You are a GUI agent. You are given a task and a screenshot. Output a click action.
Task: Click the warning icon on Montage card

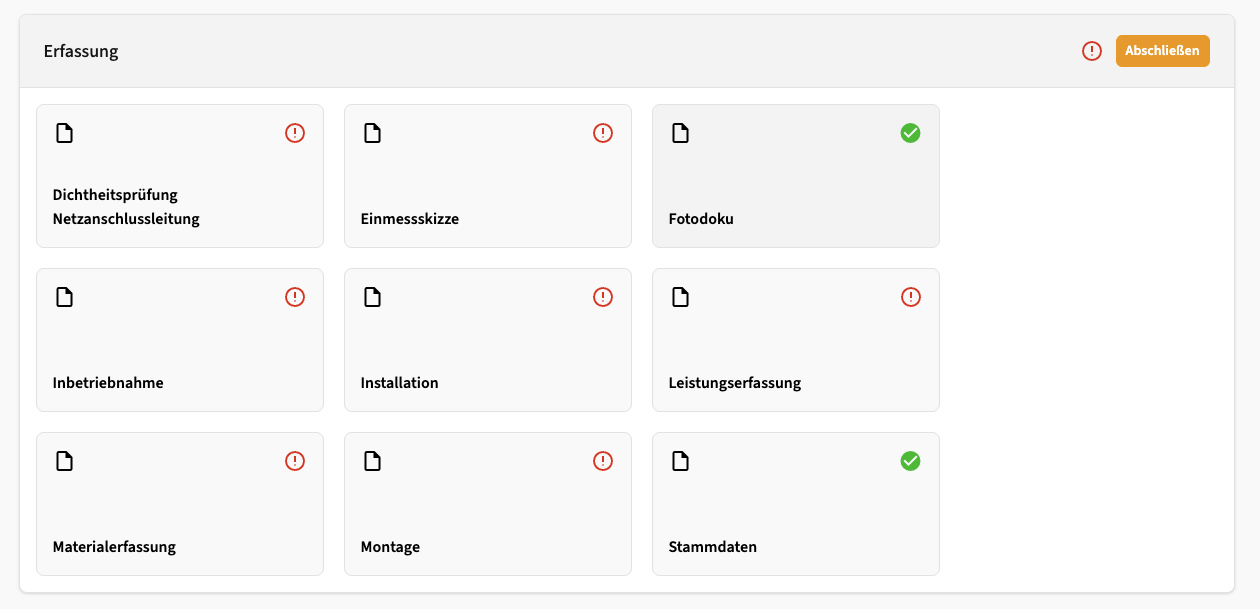(603, 461)
